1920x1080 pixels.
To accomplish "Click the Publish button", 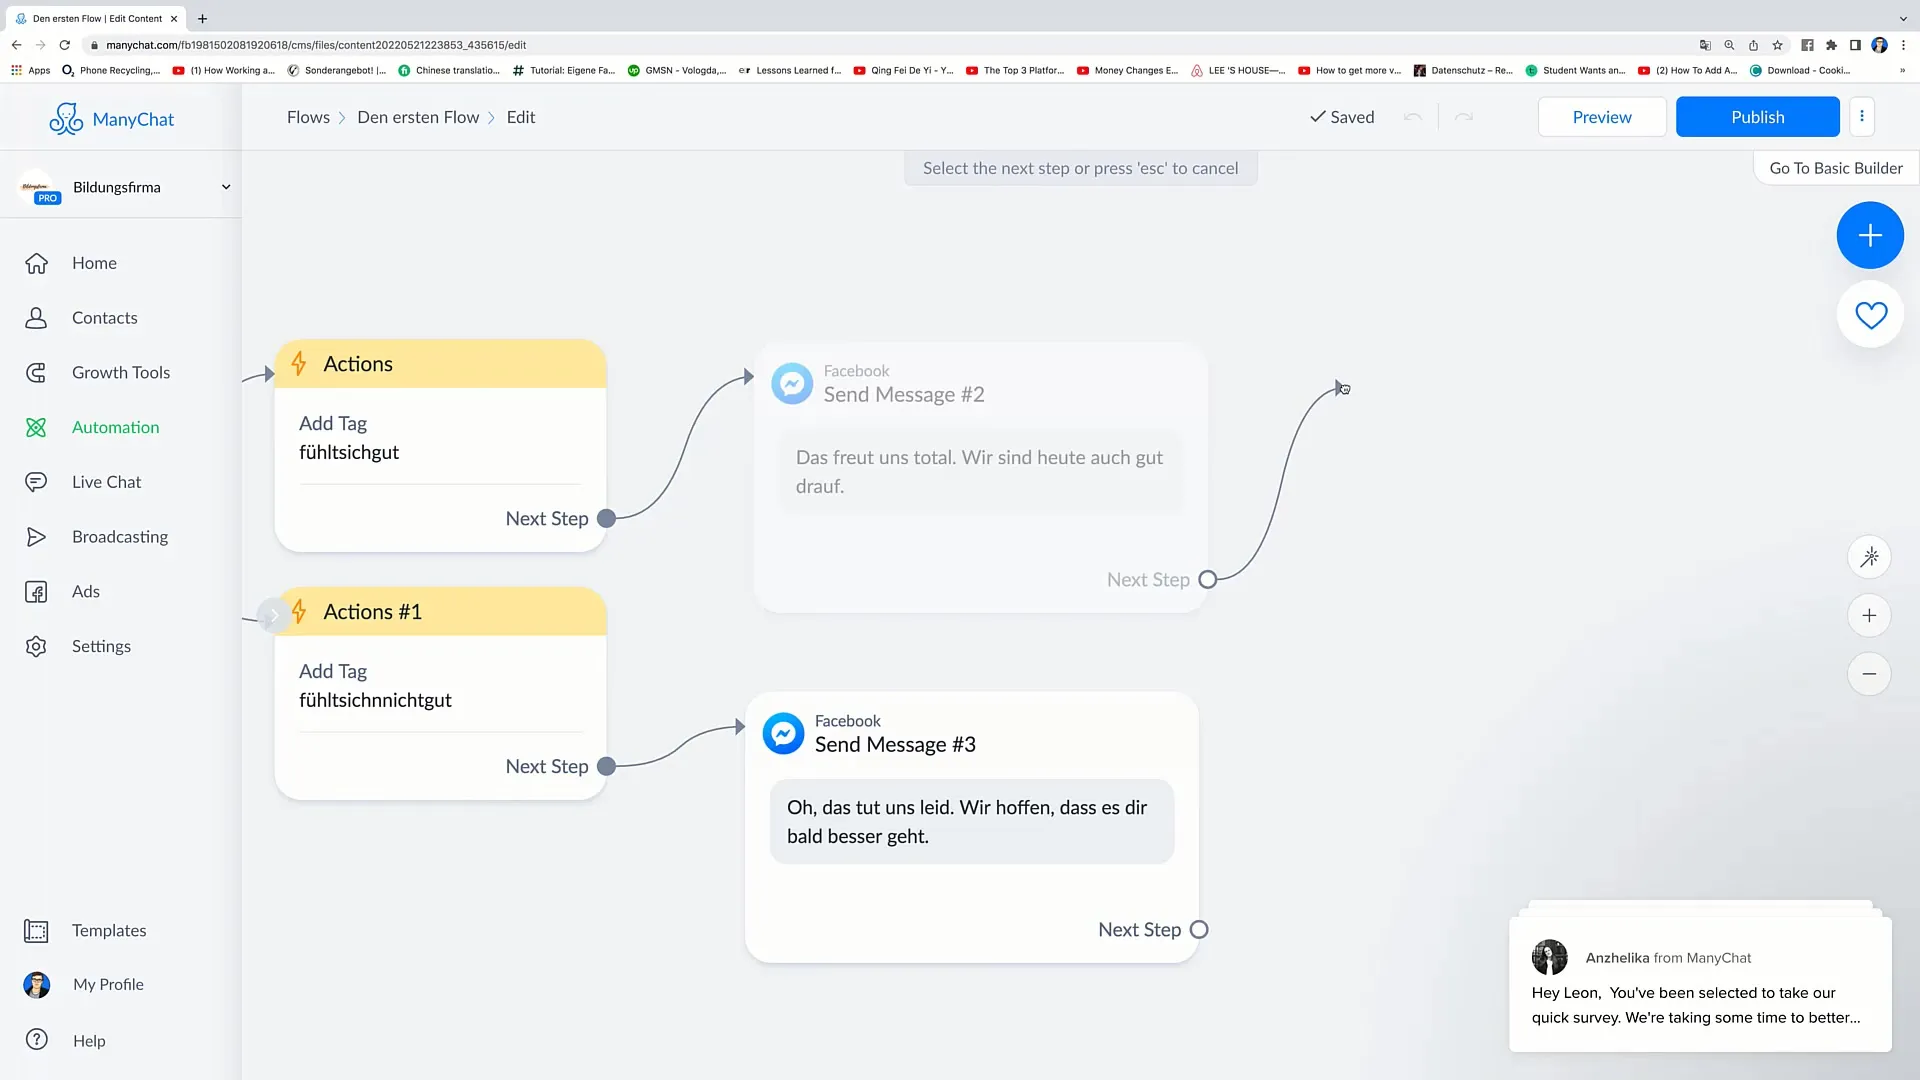I will (1757, 117).
